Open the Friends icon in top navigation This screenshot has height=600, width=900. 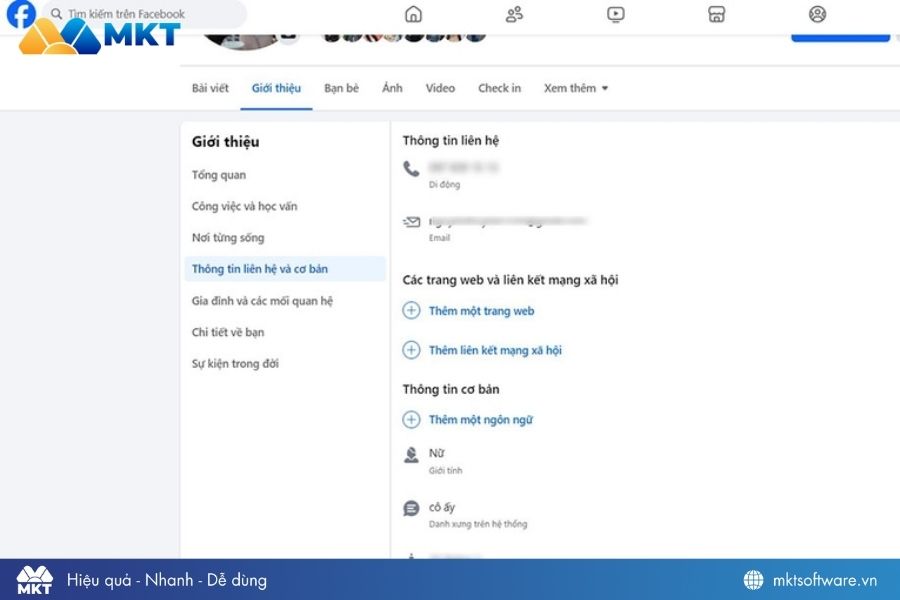pyautogui.click(x=514, y=14)
